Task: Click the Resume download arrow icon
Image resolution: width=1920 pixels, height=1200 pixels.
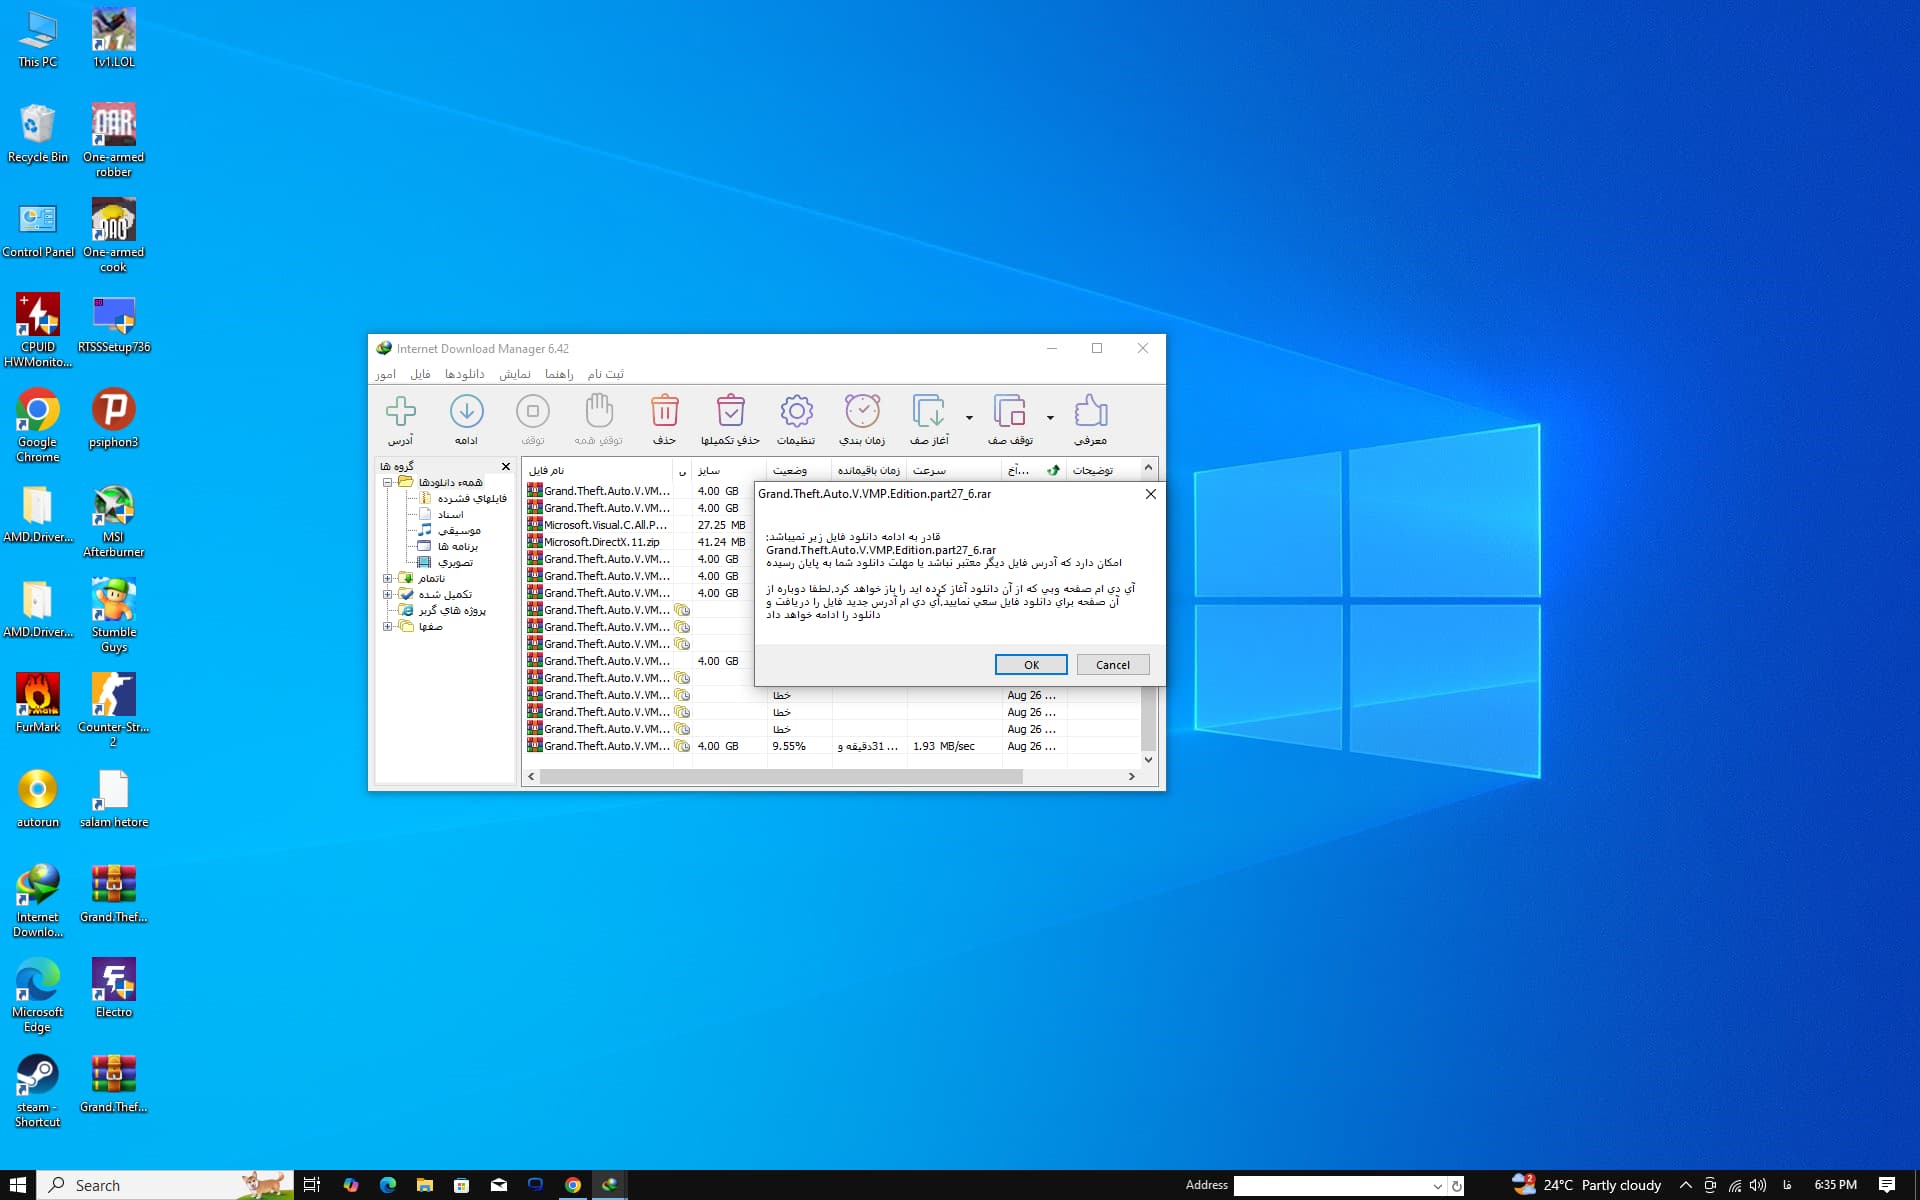Action: tap(466, 412)
